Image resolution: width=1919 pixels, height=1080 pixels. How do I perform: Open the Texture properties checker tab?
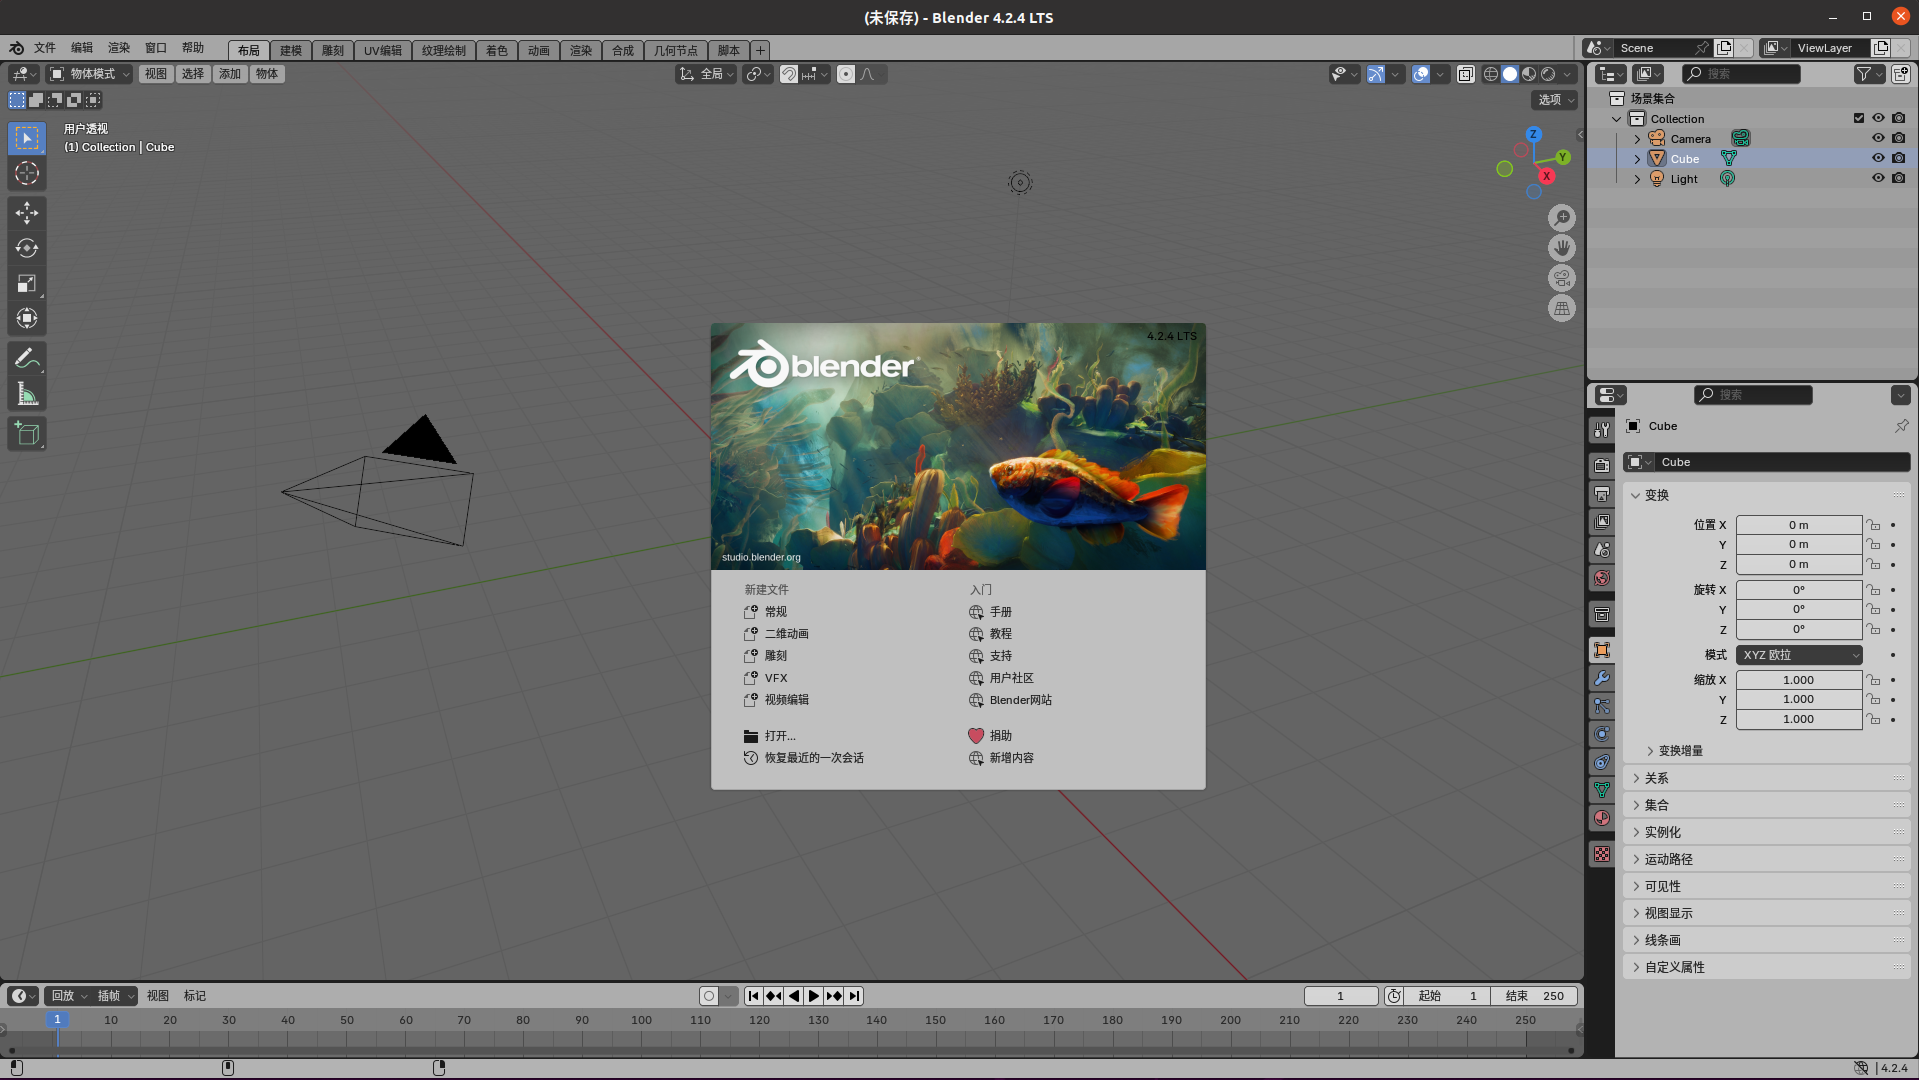point(1602,854)
